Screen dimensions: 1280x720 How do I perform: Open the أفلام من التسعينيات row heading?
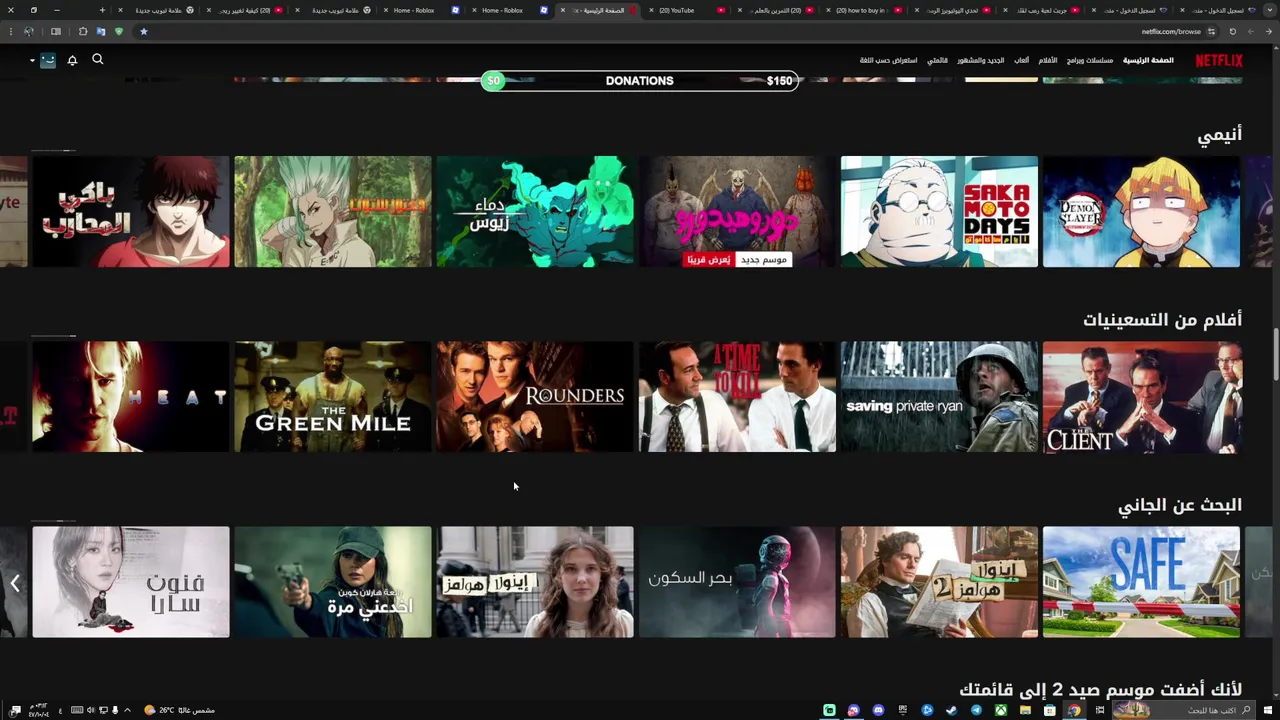pos(1162,319)
